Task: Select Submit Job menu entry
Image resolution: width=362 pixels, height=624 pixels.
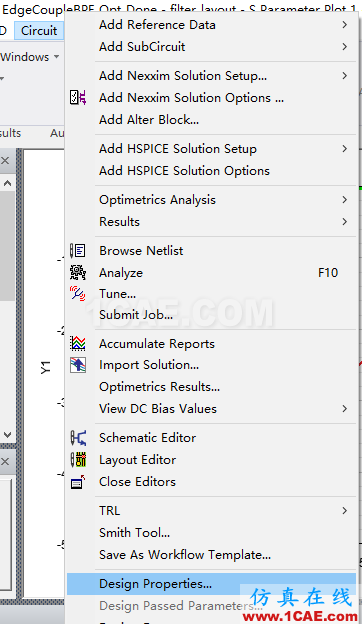Action: (136, 315)
